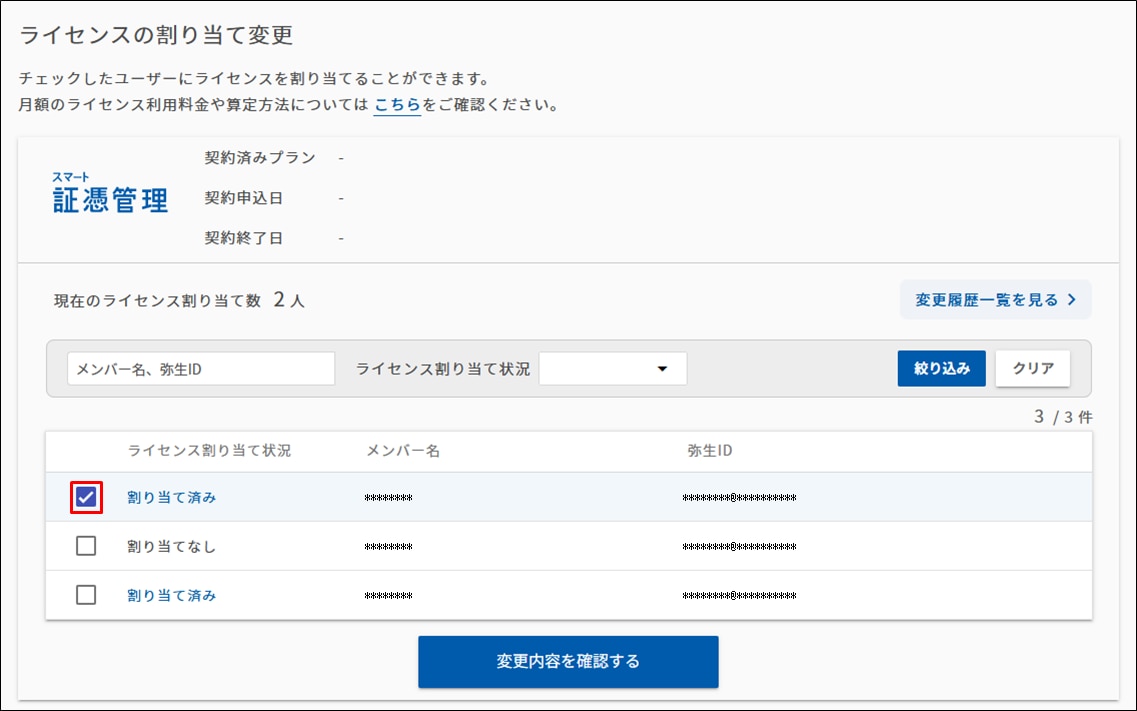Check the checkbox in the last member row
The image size is (1137, 711).
coord(87,595)
